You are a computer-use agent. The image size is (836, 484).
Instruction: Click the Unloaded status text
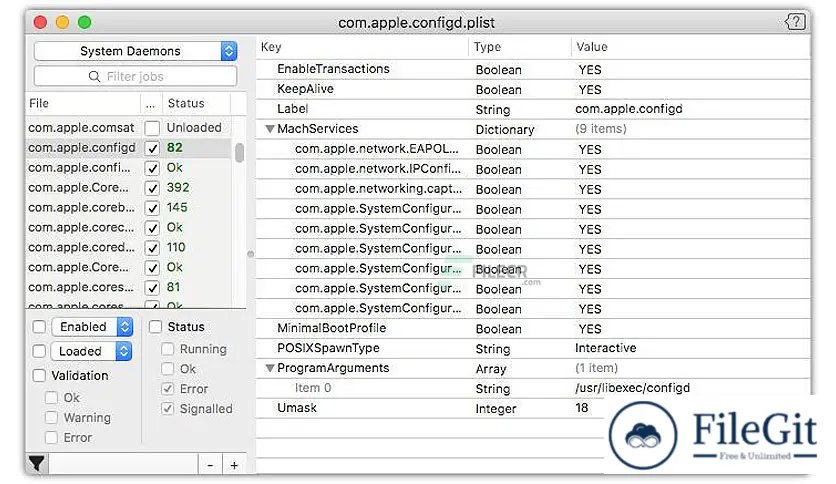coord(194,128)
